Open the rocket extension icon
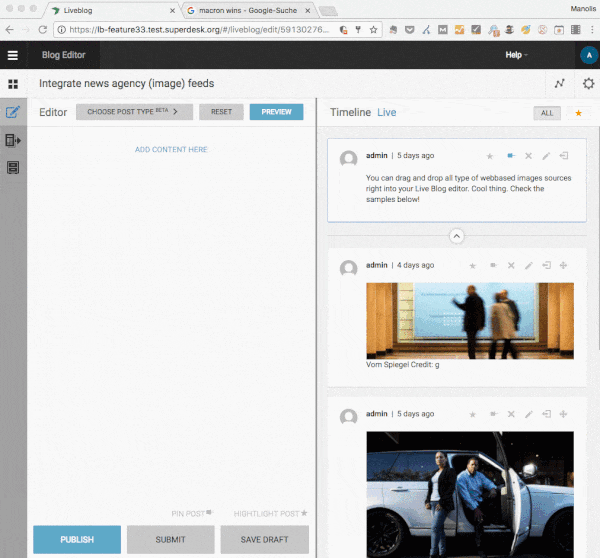The height and width of the screenshot is (558, 600). (526, 29)
